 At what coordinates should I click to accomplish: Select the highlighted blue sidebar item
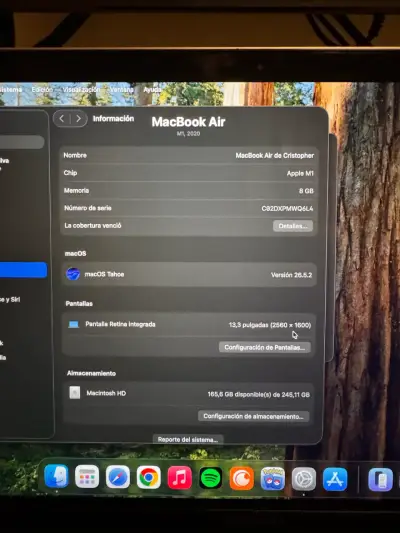pyautogui.click(x=23, y=270)
